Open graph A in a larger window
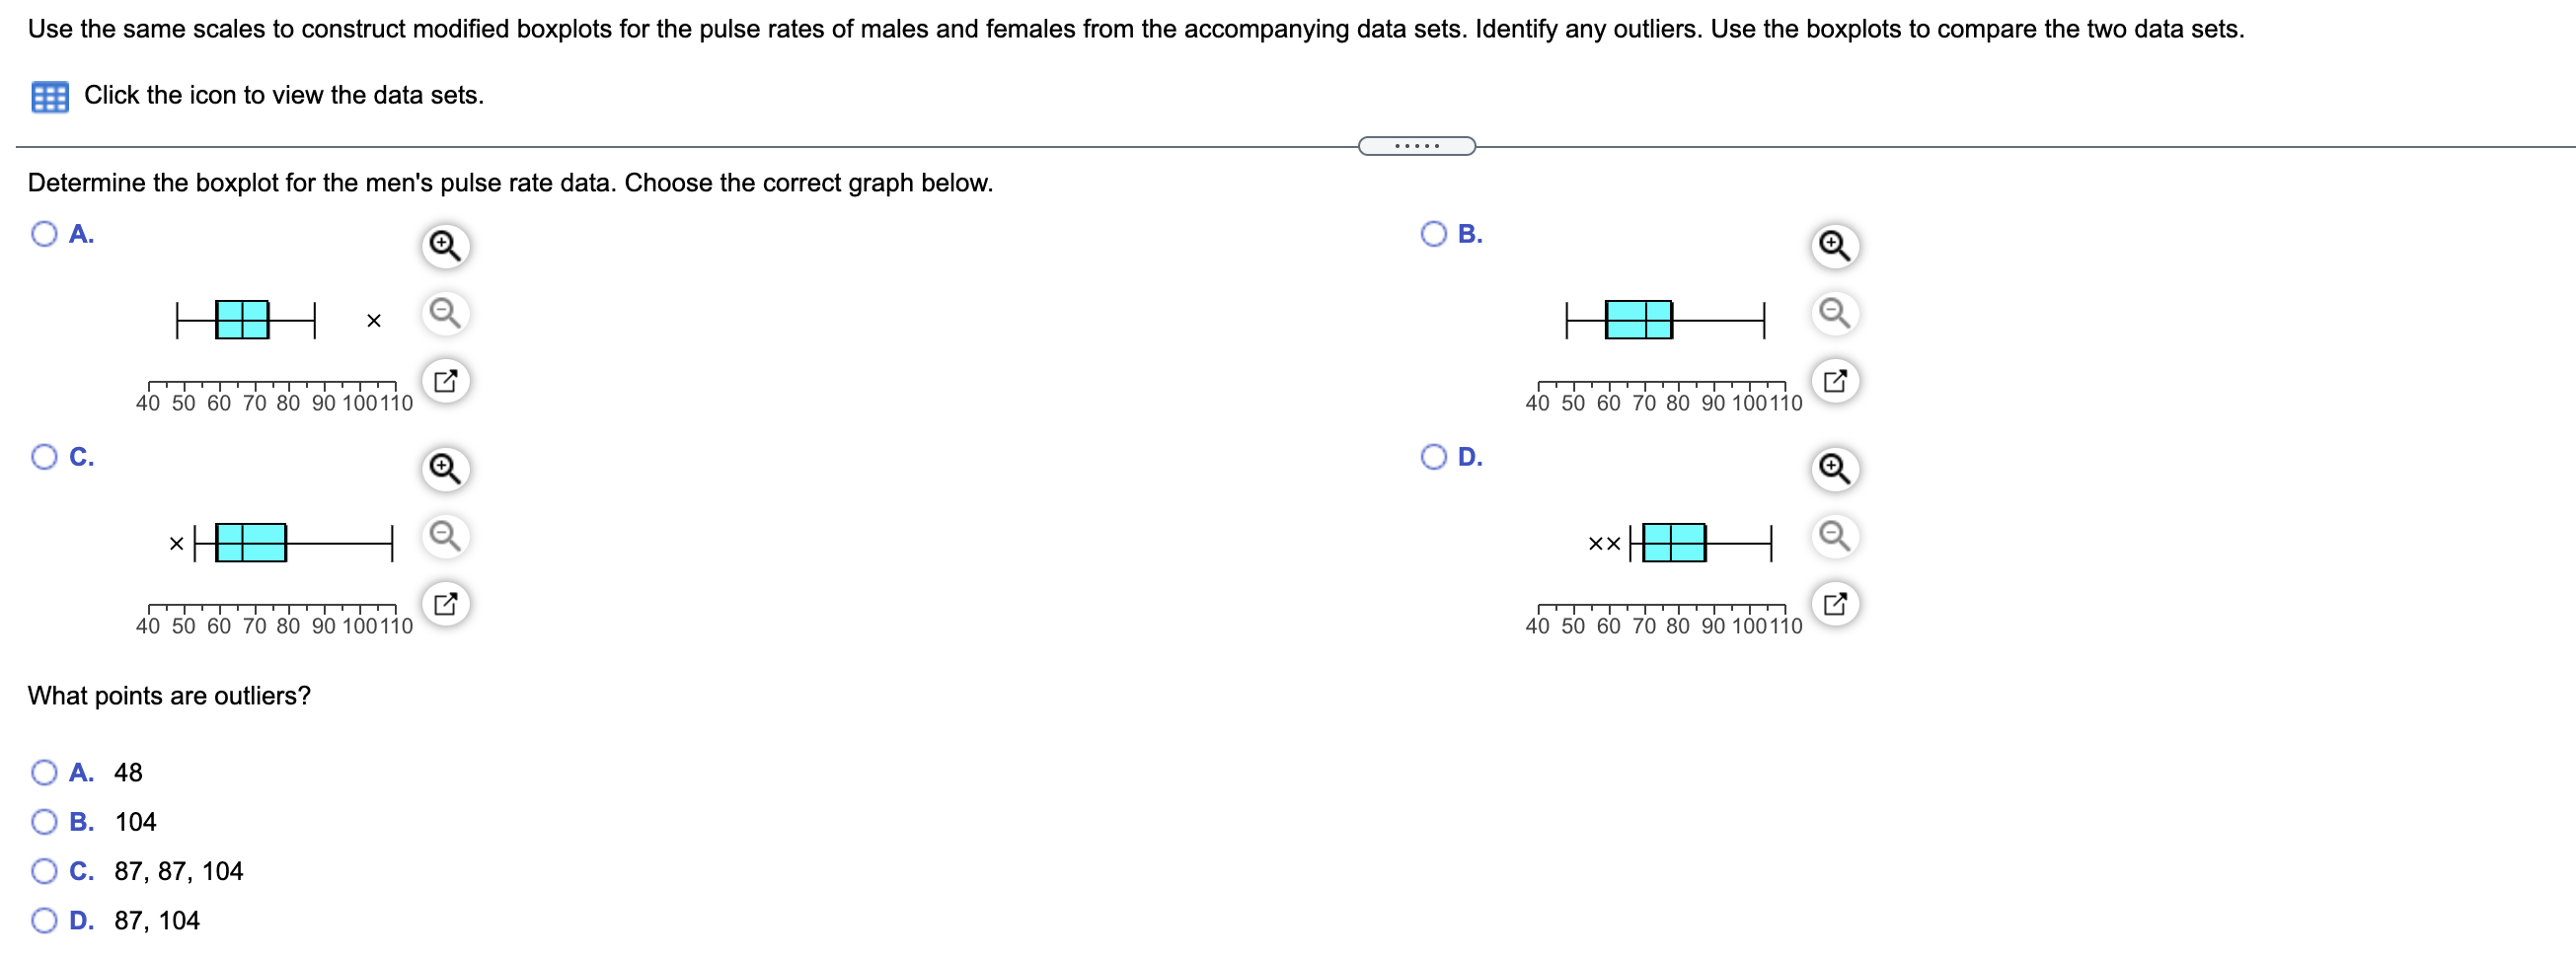2576x959 pixels. tap(446, 380)
